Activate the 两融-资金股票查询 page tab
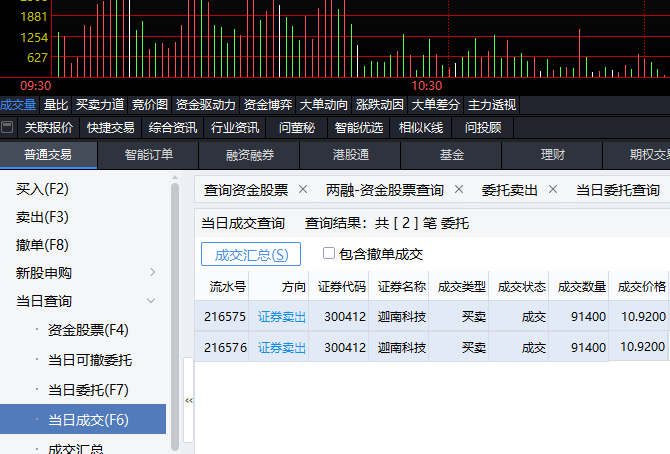670x454 pixels. 385,190
